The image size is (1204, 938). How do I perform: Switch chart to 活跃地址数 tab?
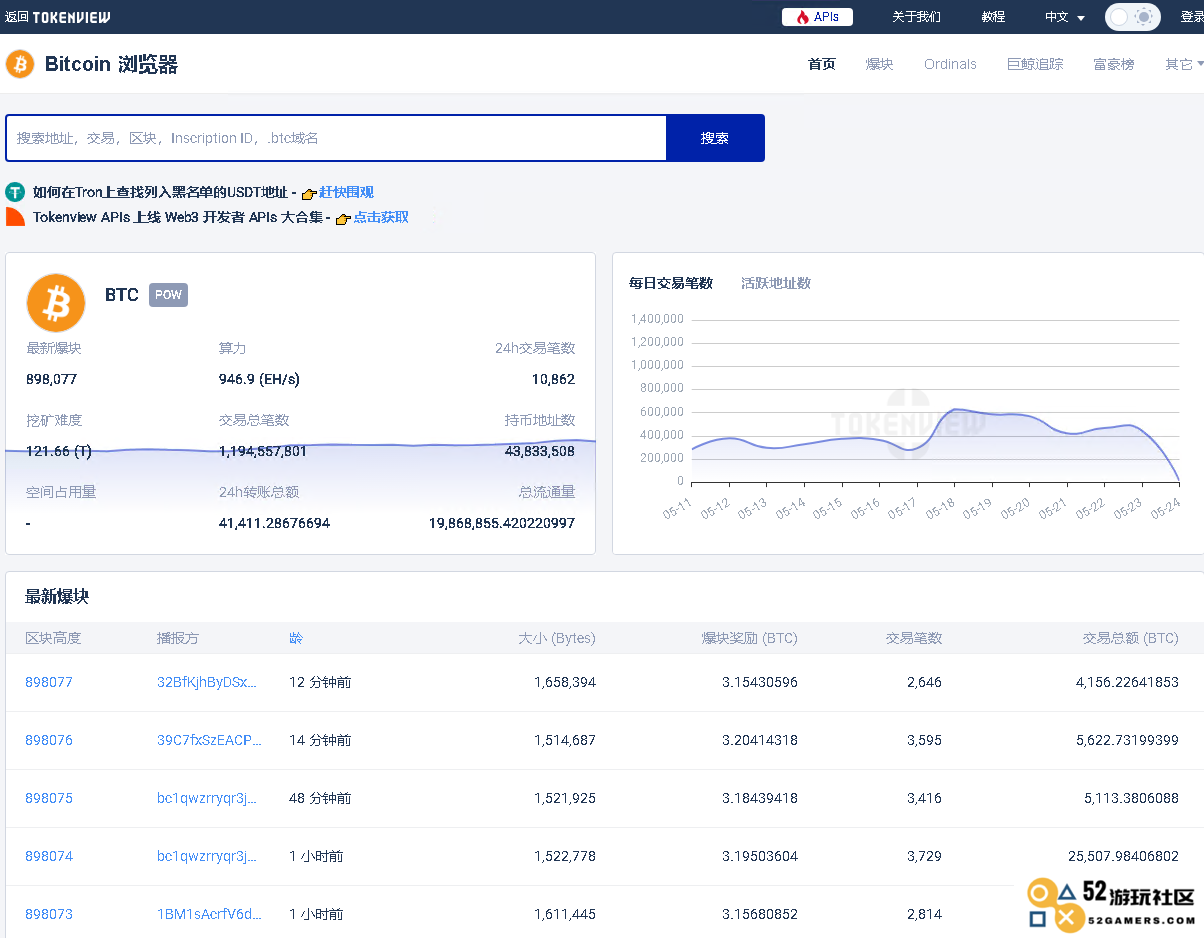click(x=776, y=283)
